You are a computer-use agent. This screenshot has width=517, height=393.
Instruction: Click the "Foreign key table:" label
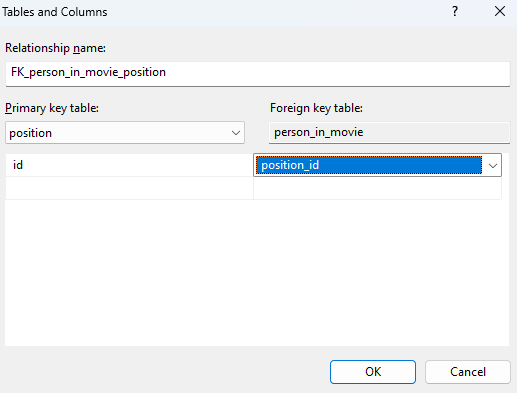click(316, 108)
